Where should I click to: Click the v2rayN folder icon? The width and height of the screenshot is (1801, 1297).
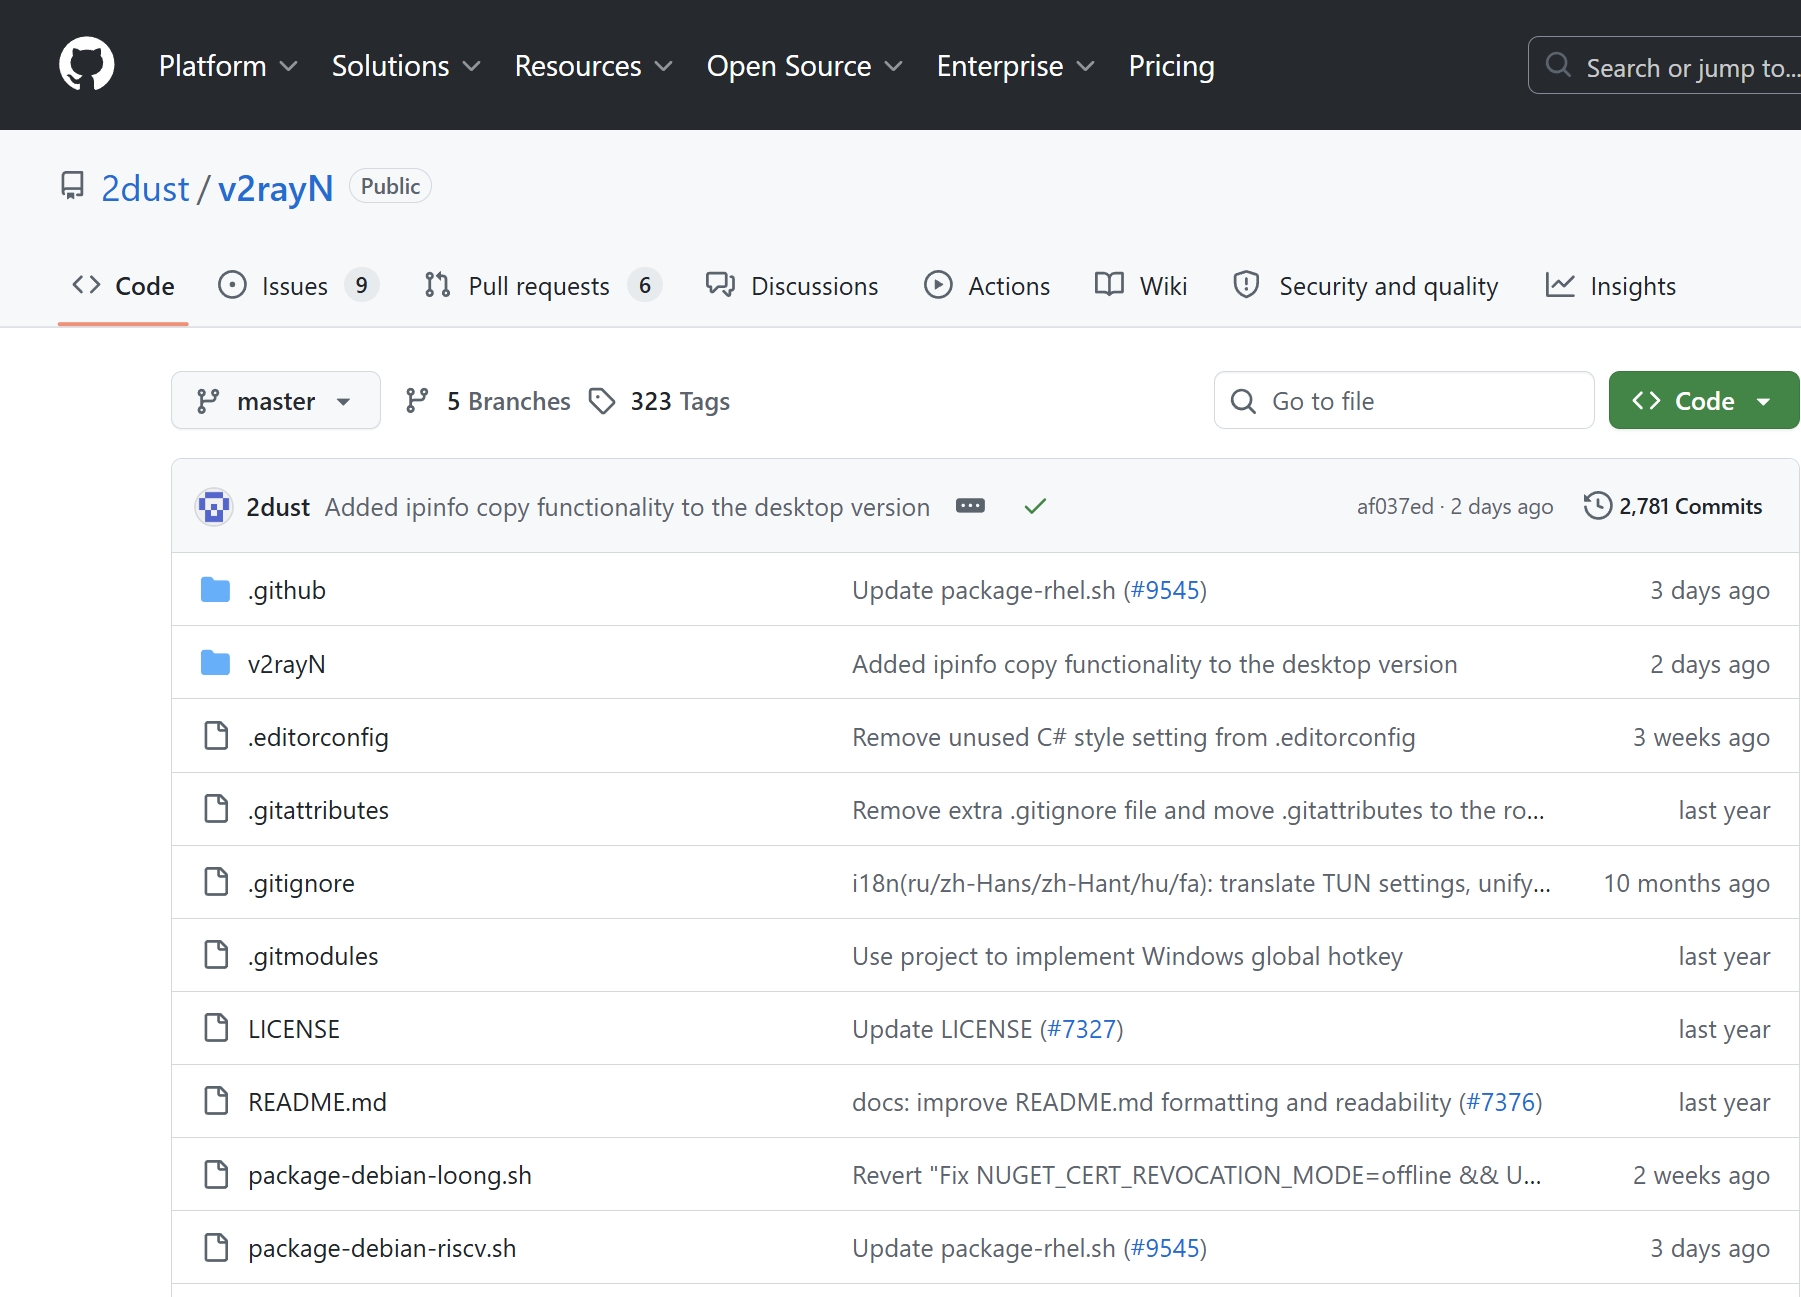click(215, 663)
